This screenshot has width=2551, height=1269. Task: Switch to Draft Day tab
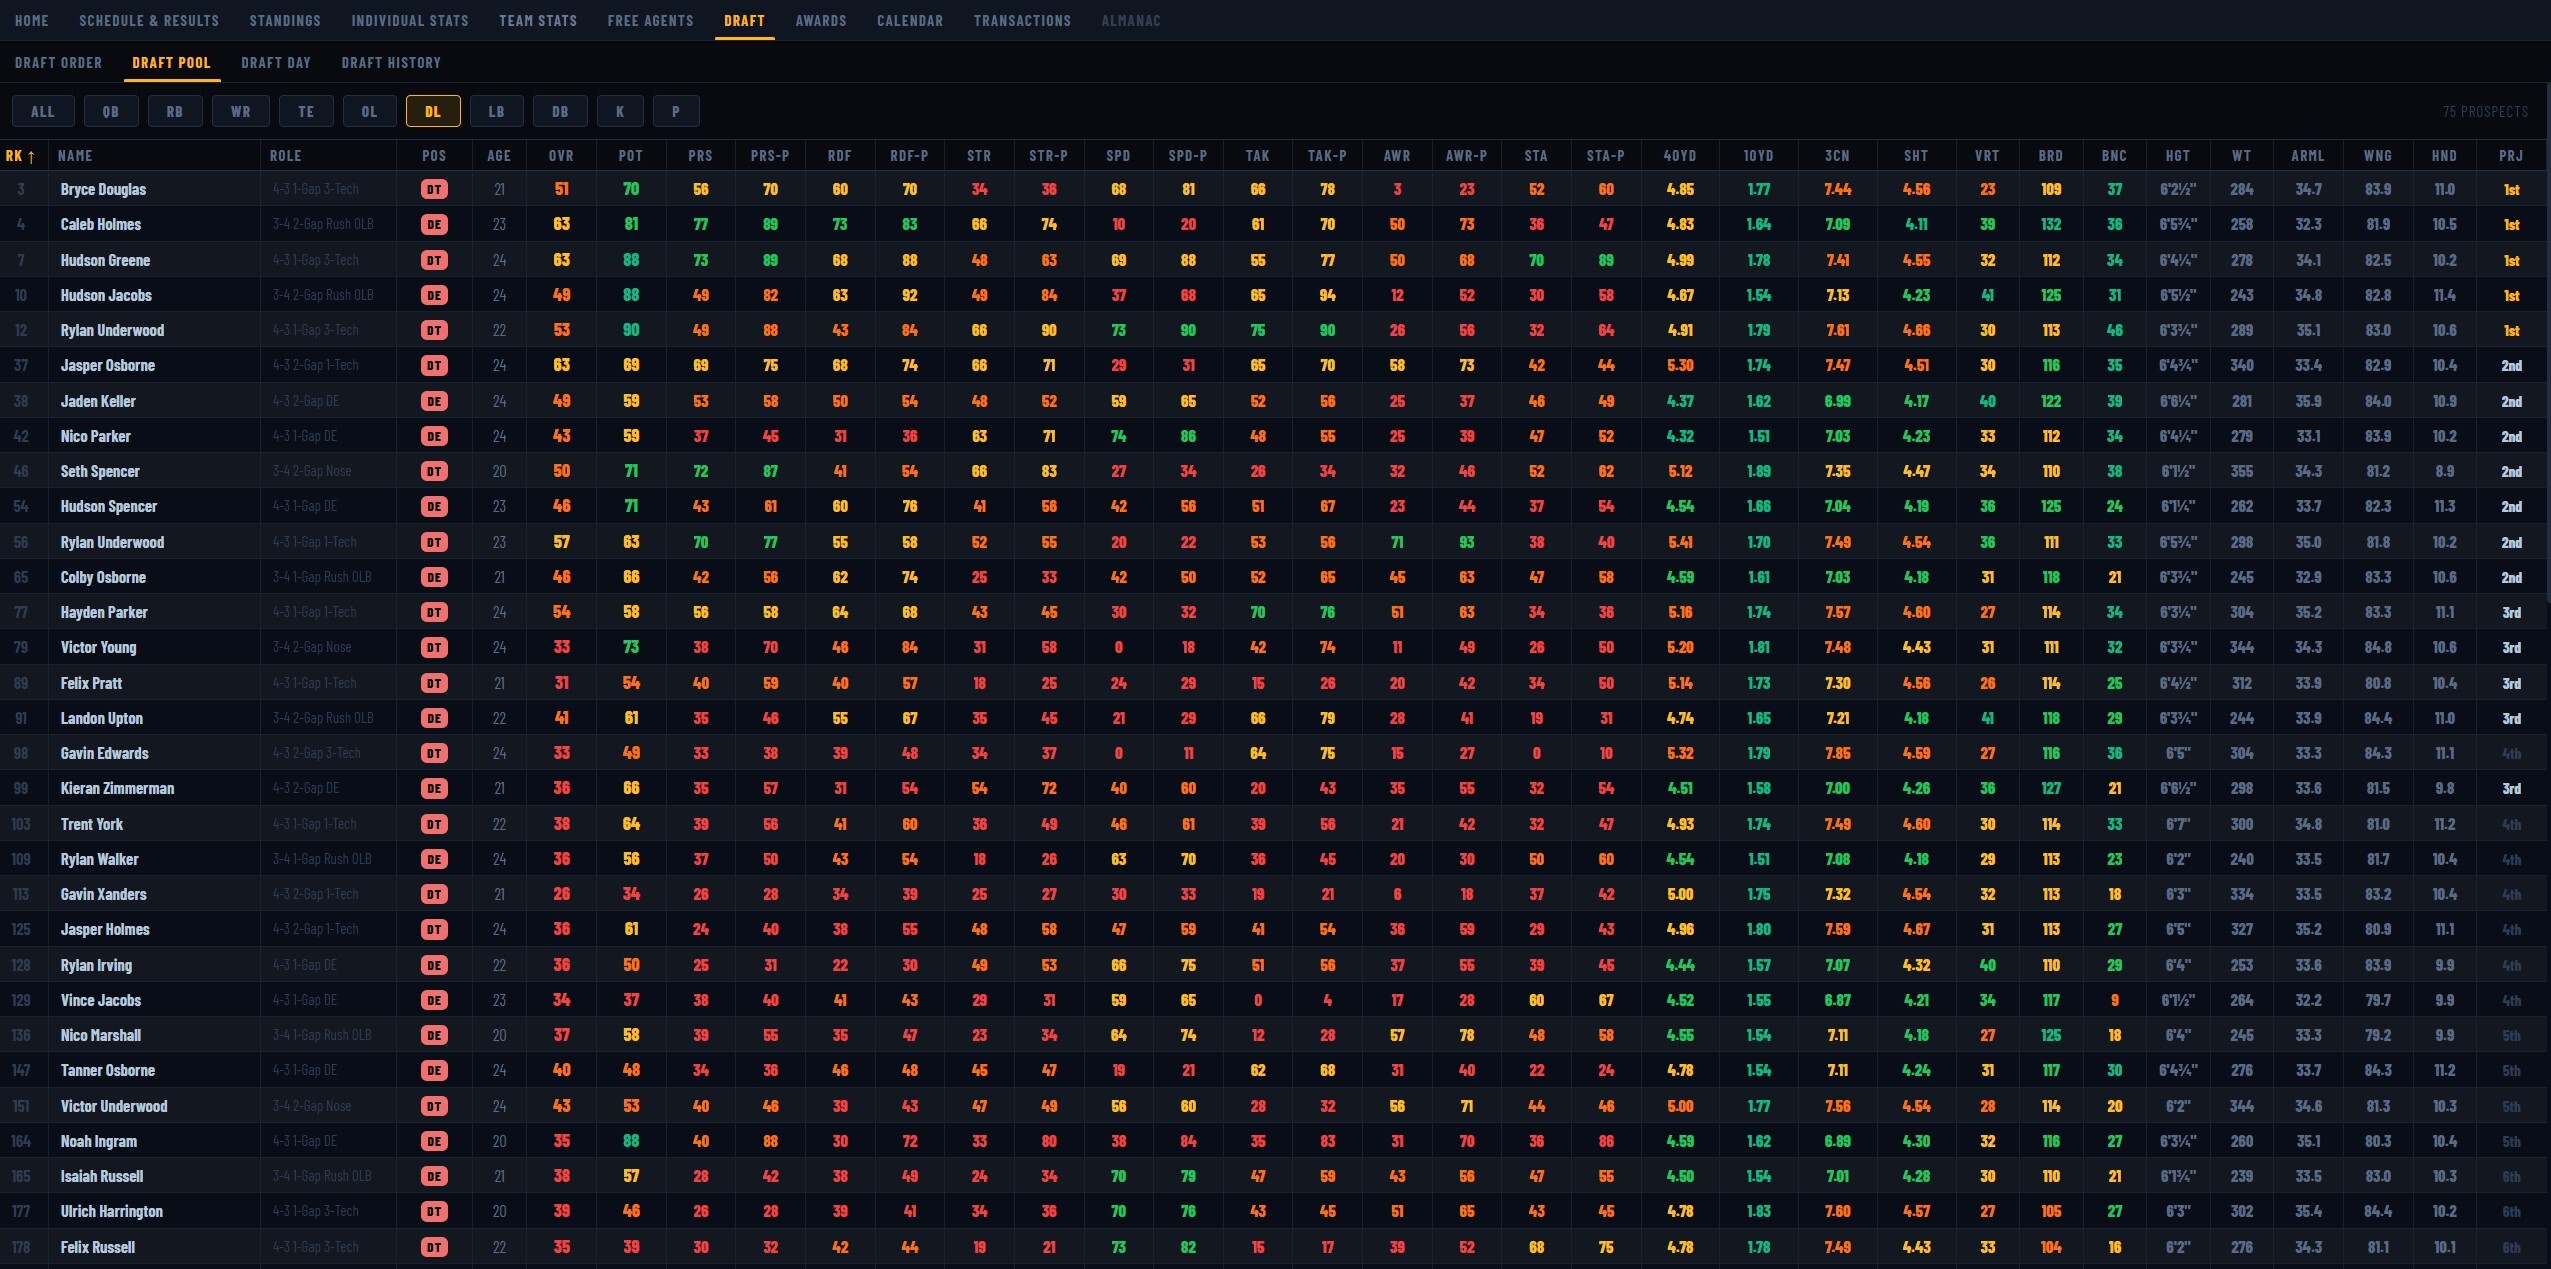point(276,62)
